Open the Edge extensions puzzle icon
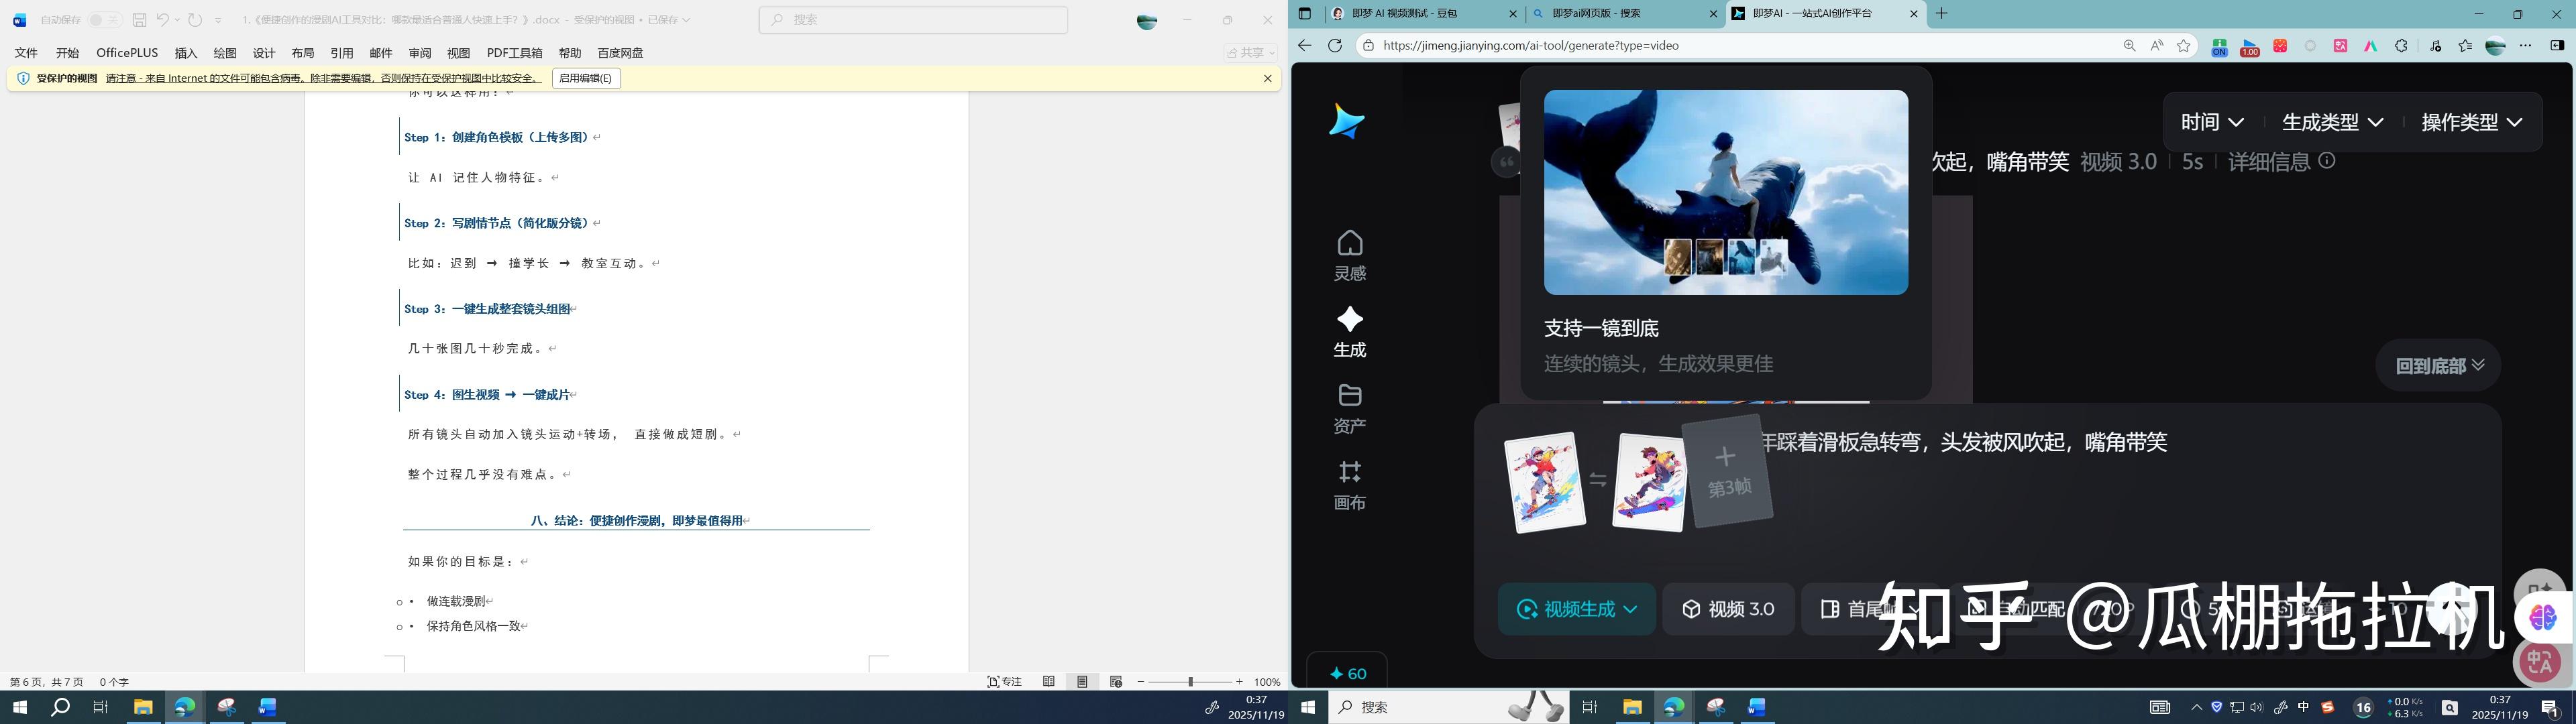The height and width of the screenshot is (724, 2576). click(x=2400, y=46)
